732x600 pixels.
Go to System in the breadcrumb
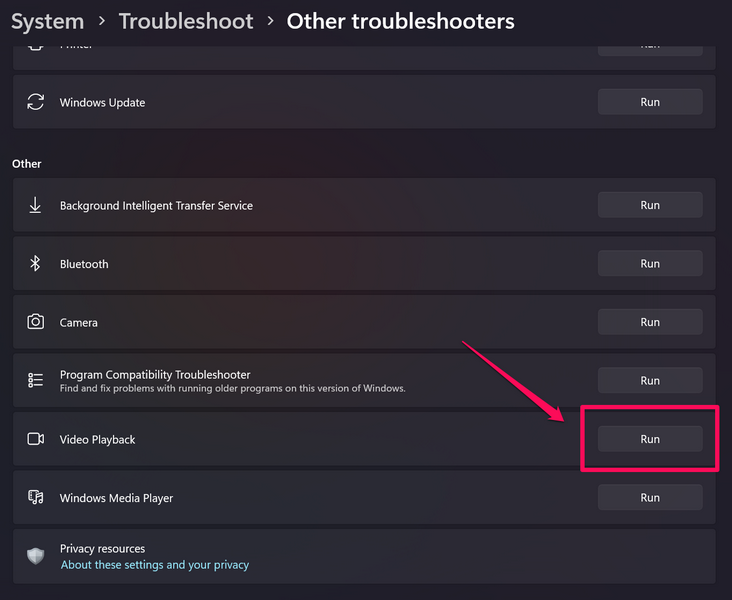(x=48, y=21)
